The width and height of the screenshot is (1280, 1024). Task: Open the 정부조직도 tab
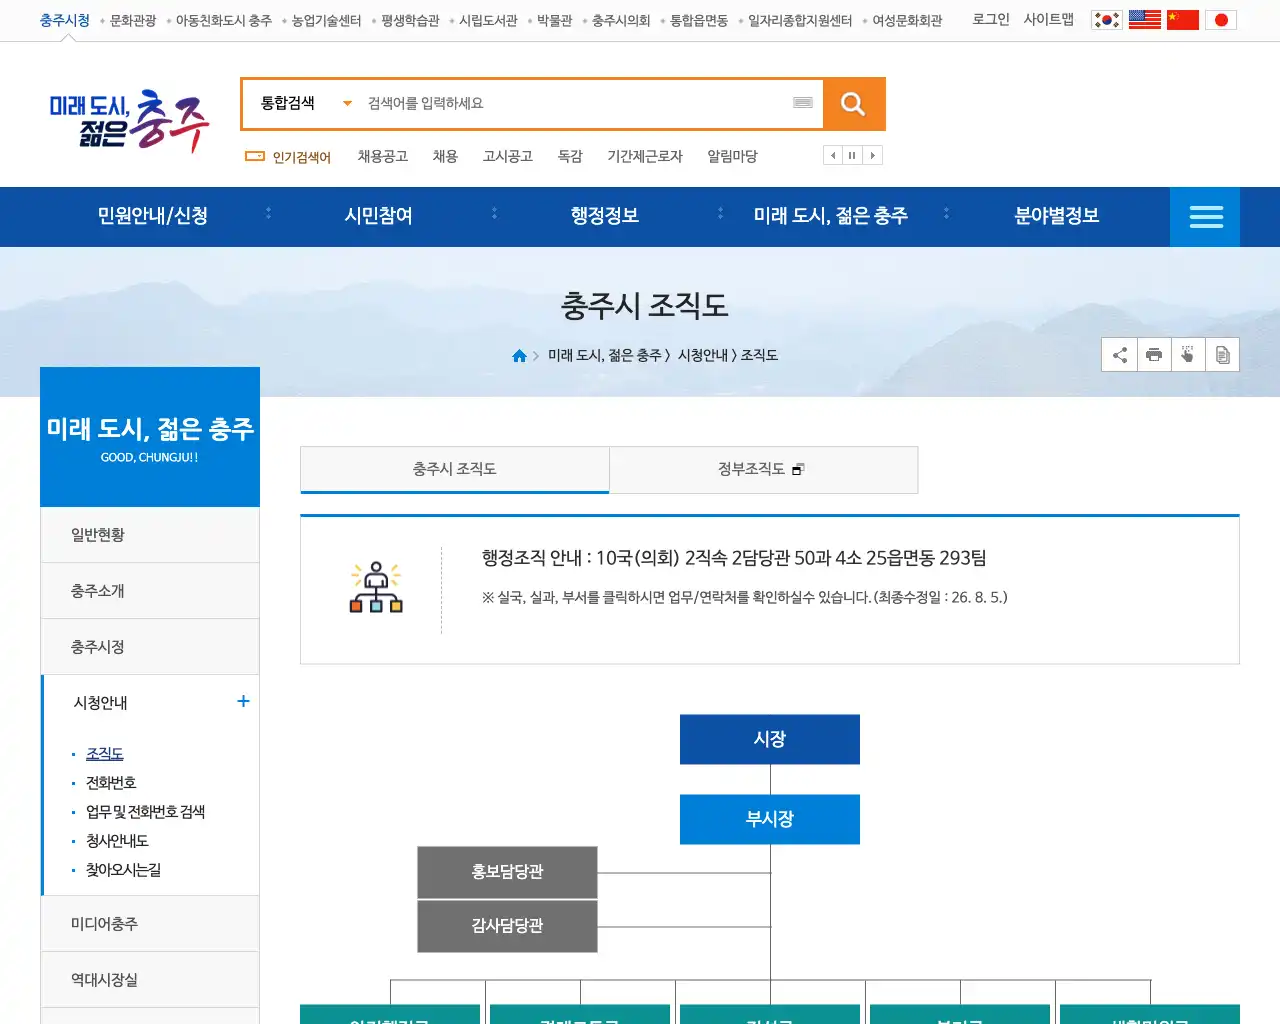[x=764, y=469]
